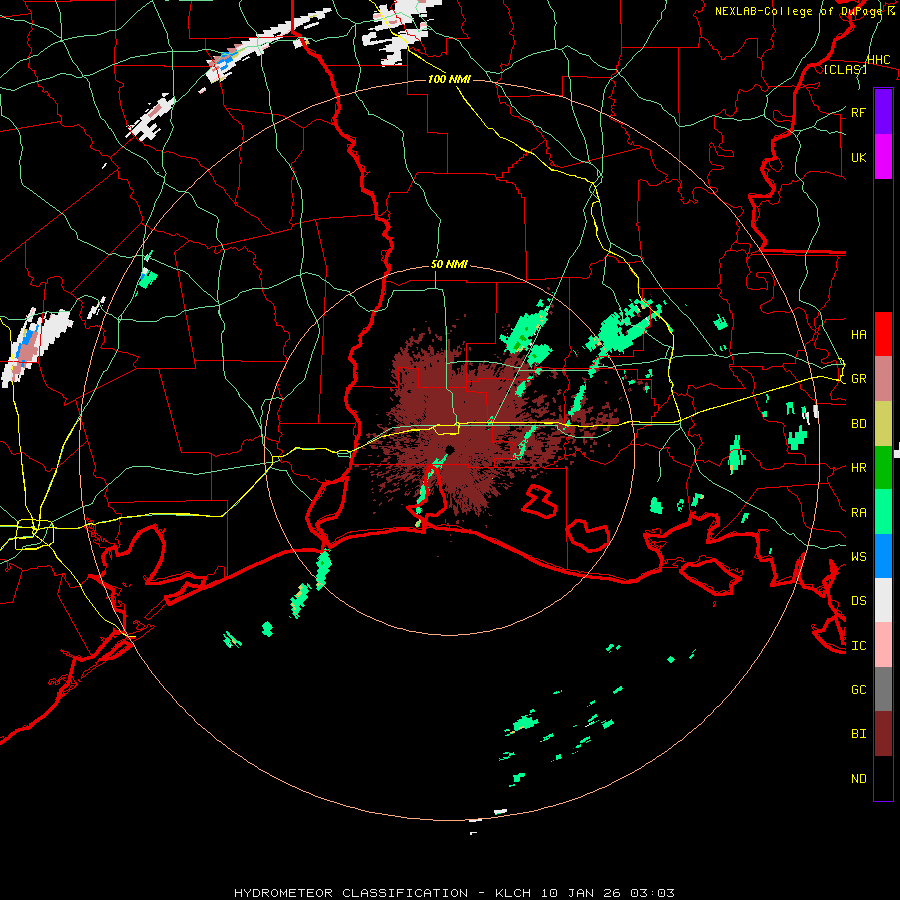Click the gray GC legend color swatch
This screenshot has height=900, width=900.
tap(883, 689)
